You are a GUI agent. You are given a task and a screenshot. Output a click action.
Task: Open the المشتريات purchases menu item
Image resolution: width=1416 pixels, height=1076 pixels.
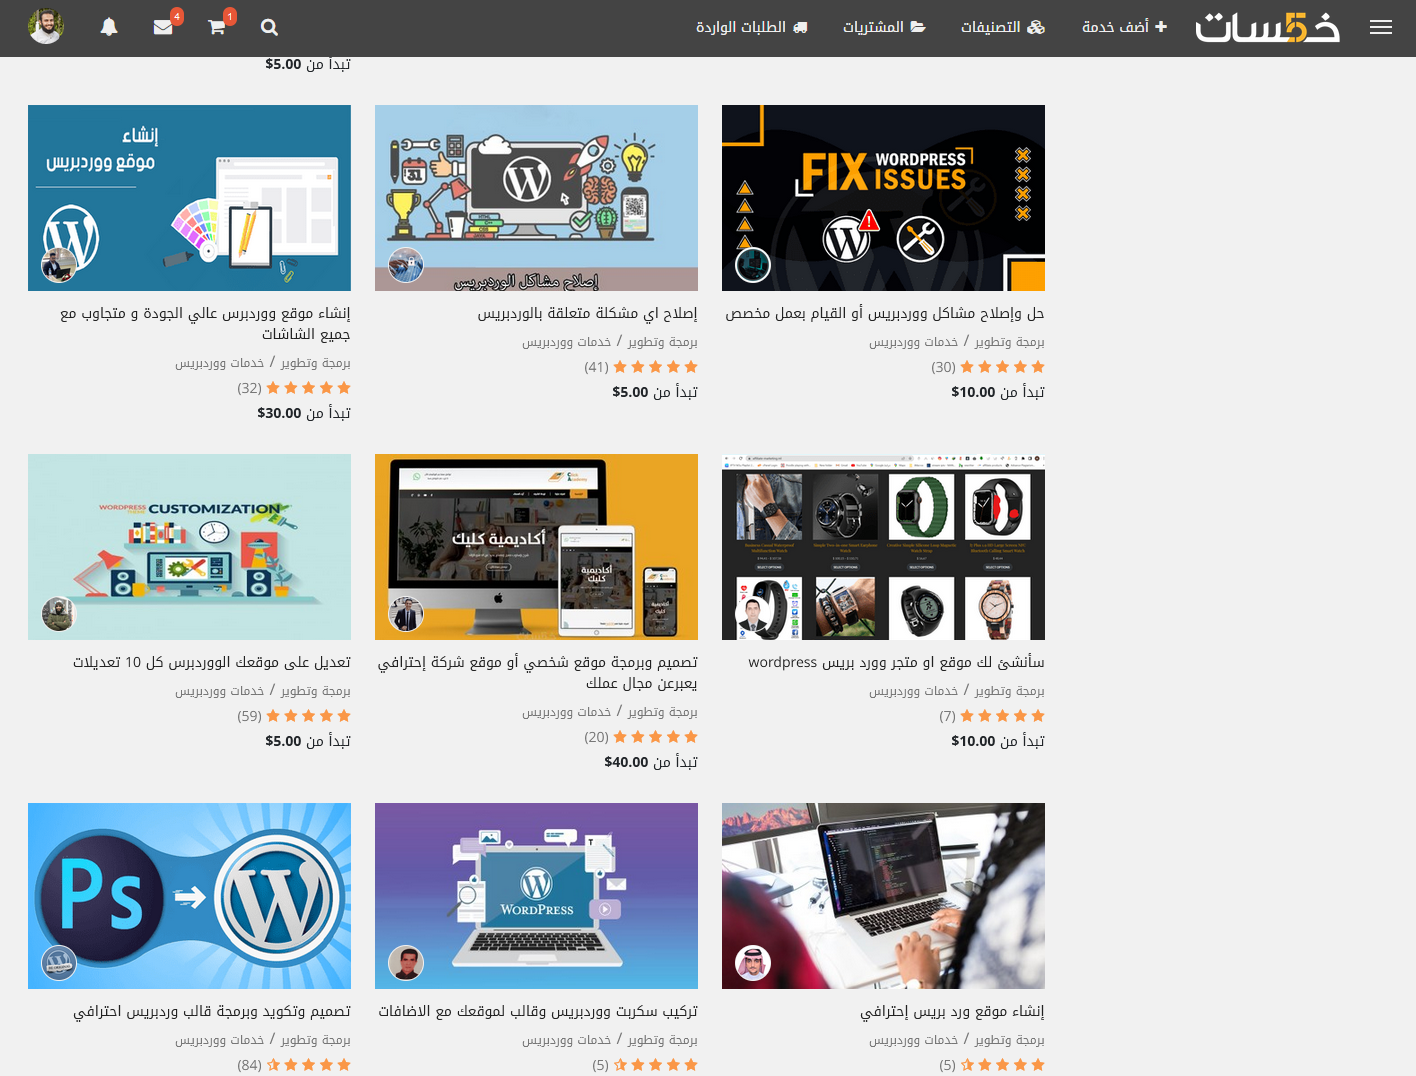(x=884, y=27)
